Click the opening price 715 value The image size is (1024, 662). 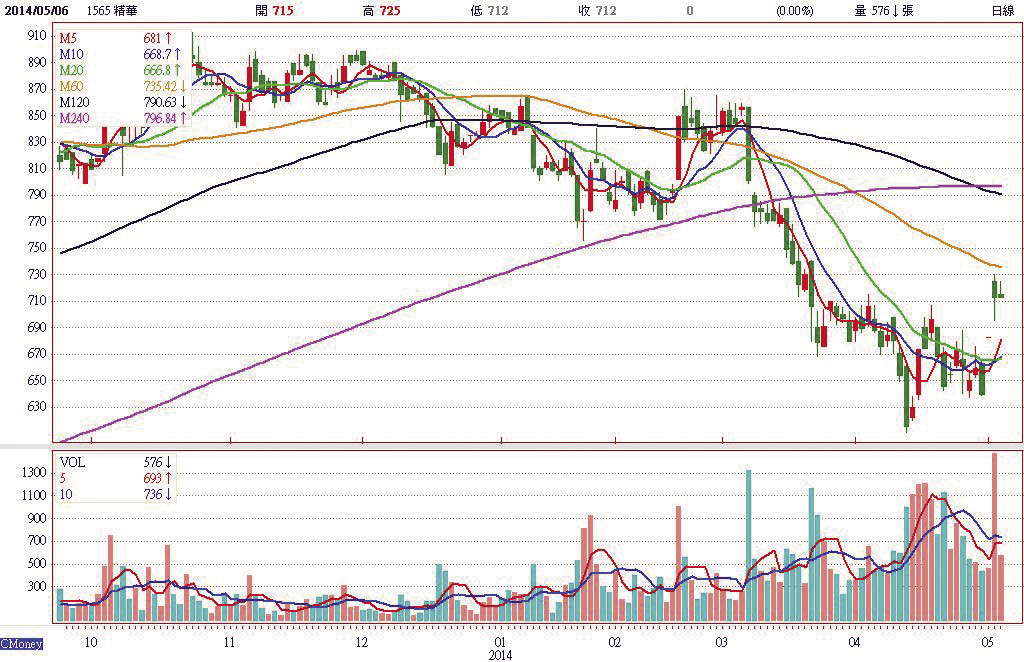(x=284, y=11)
